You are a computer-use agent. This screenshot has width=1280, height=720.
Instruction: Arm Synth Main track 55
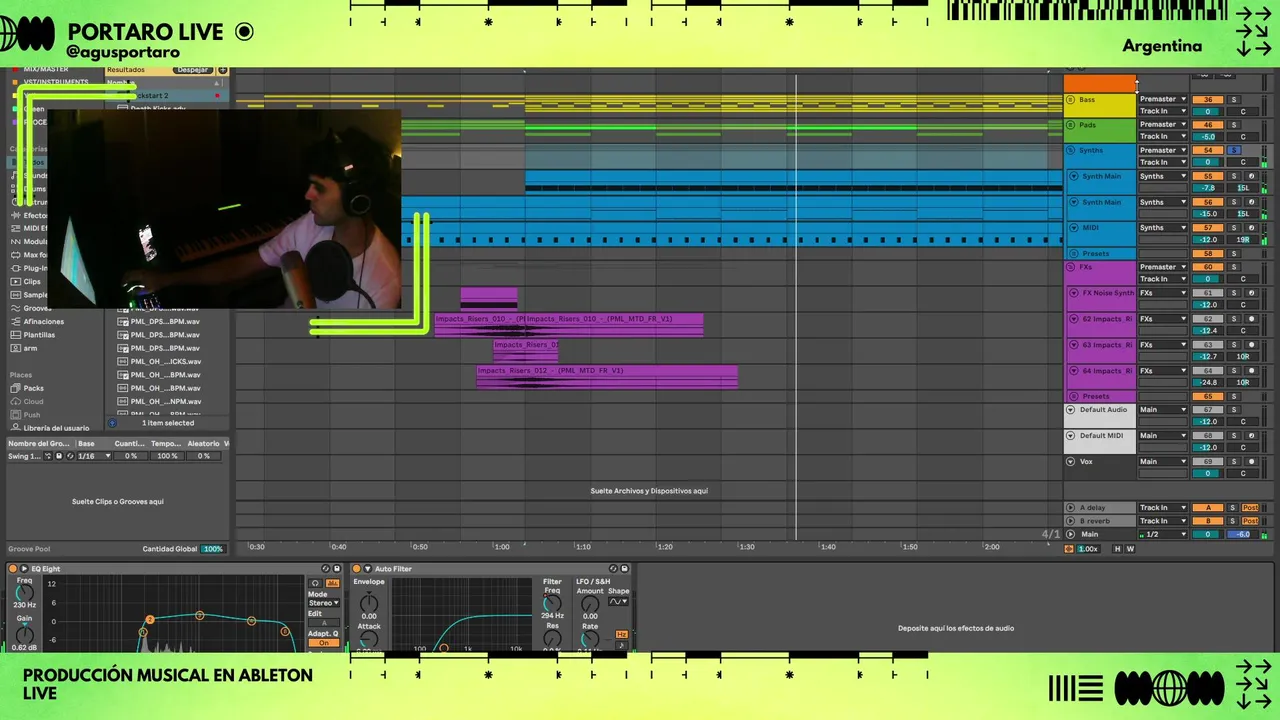coord(1251,176)
